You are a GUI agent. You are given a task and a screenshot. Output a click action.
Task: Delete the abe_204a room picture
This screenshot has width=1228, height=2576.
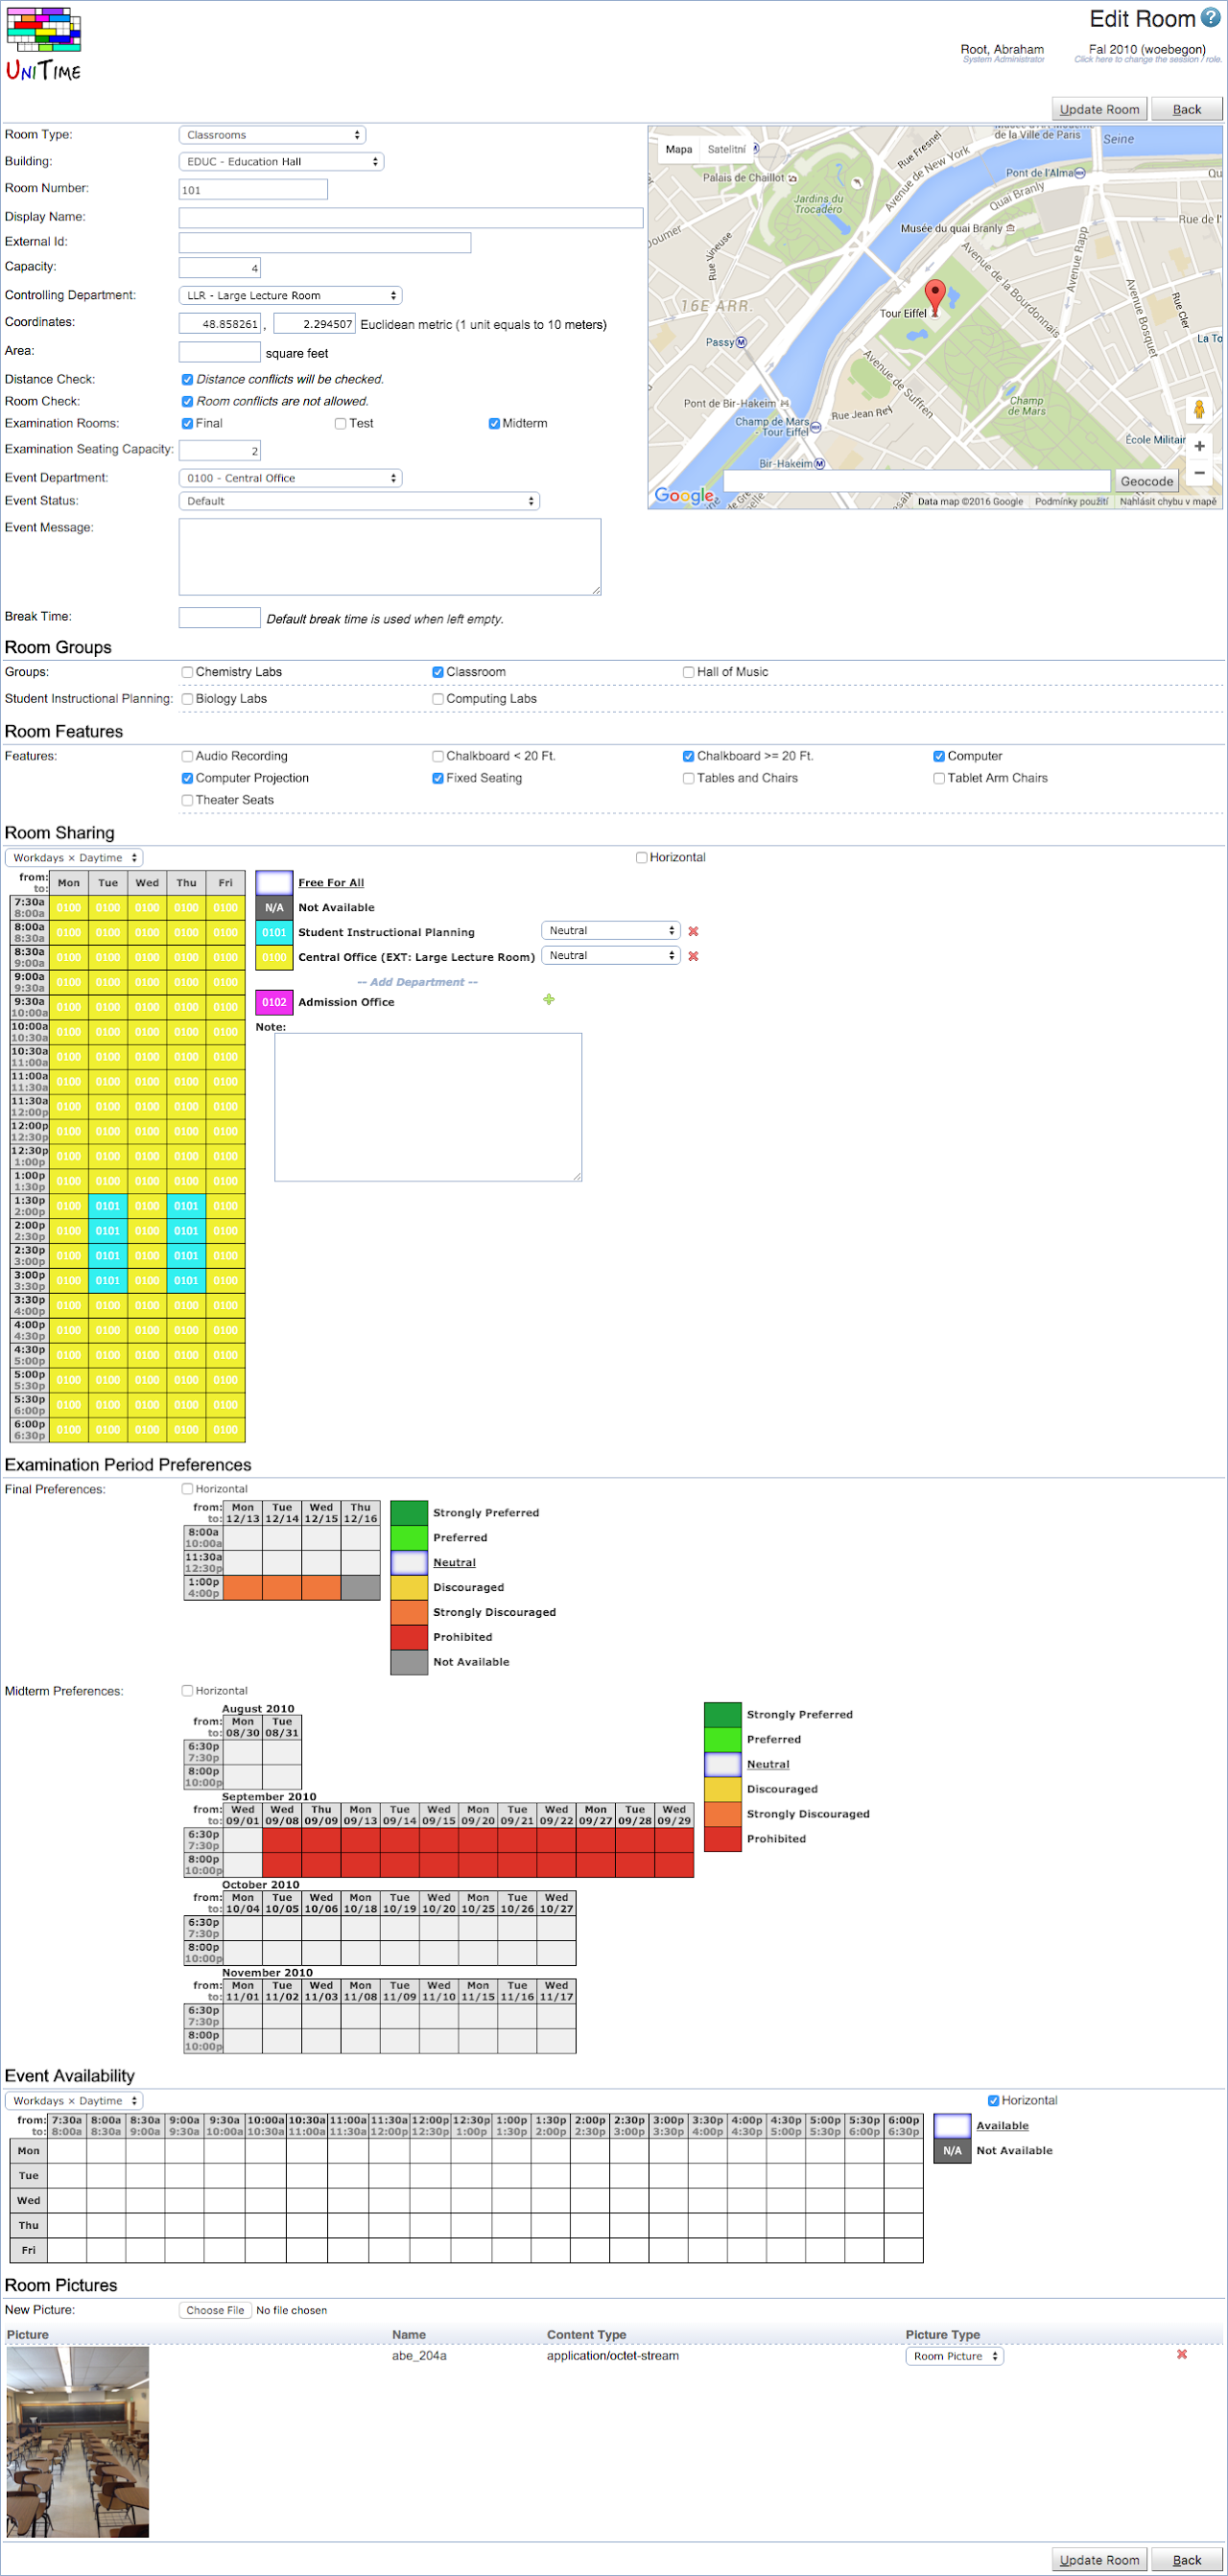(x=1182, y=2354)
